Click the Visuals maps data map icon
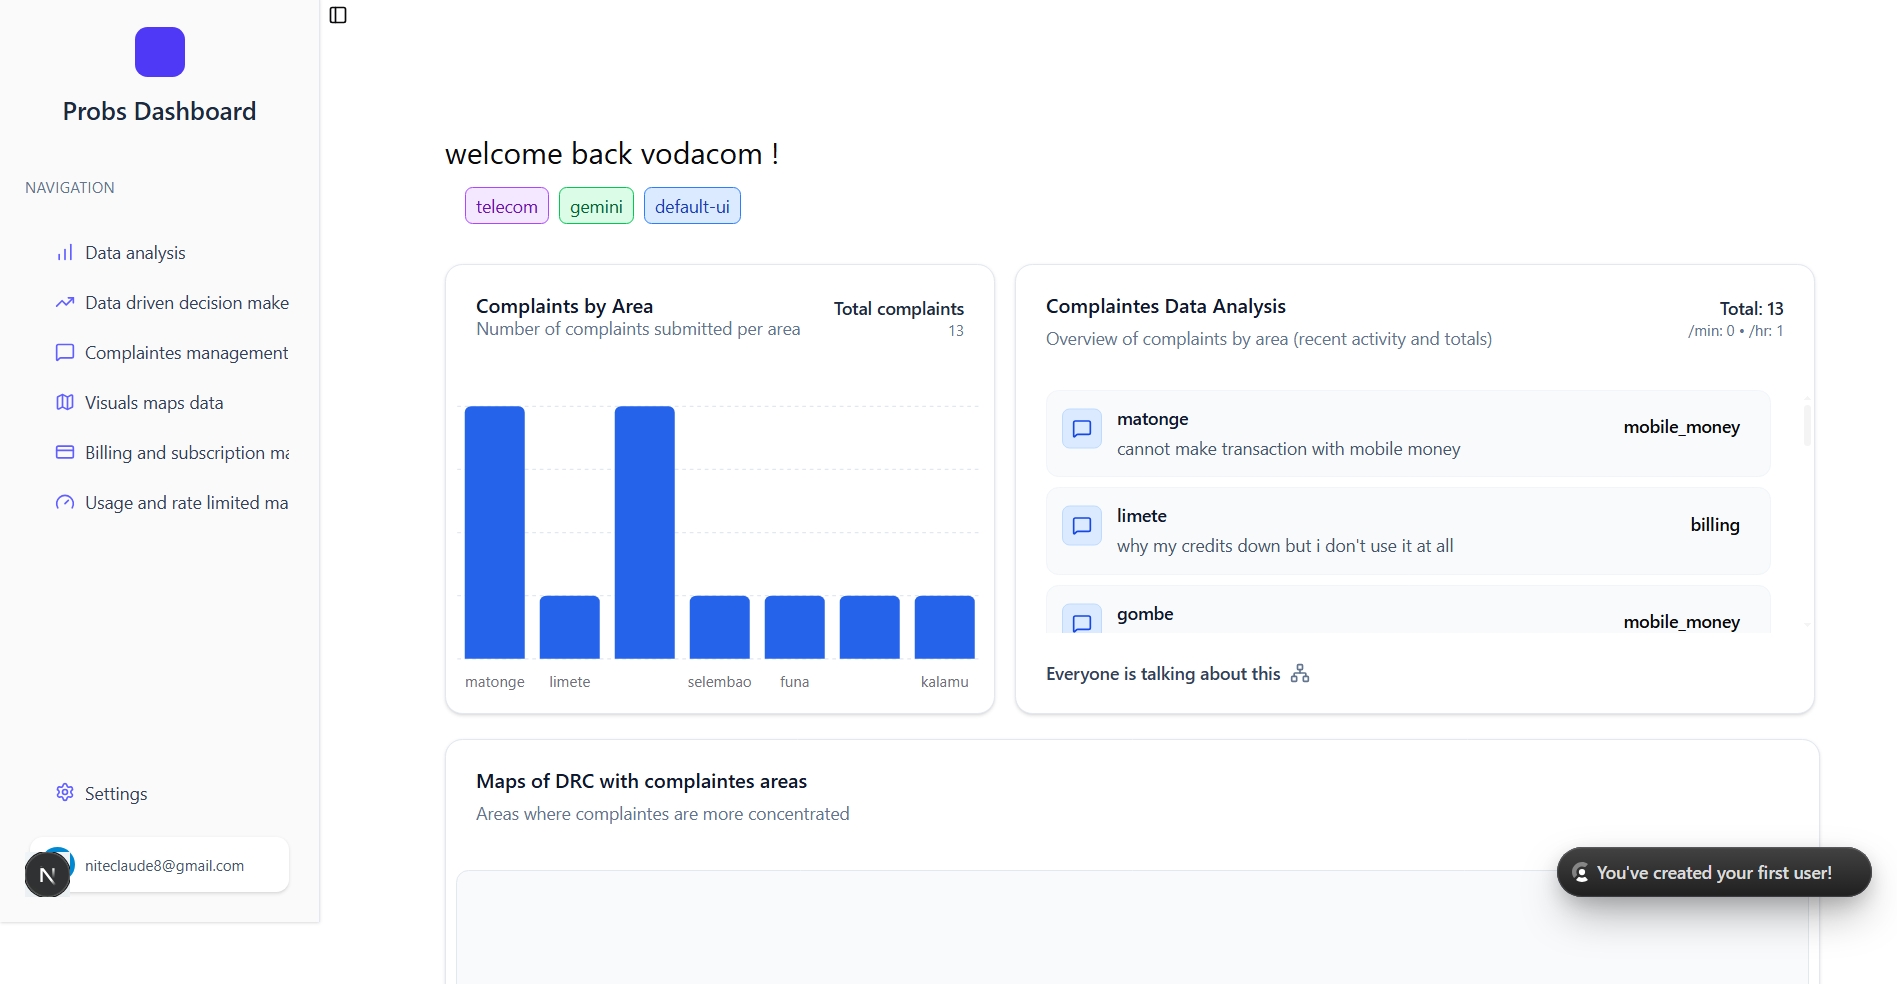 pos(65,402)
